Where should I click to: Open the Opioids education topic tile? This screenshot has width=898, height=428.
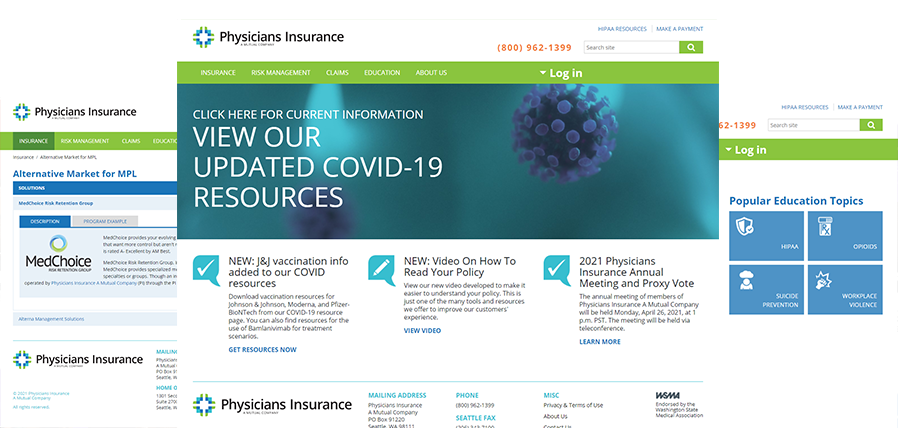point(845,235)
